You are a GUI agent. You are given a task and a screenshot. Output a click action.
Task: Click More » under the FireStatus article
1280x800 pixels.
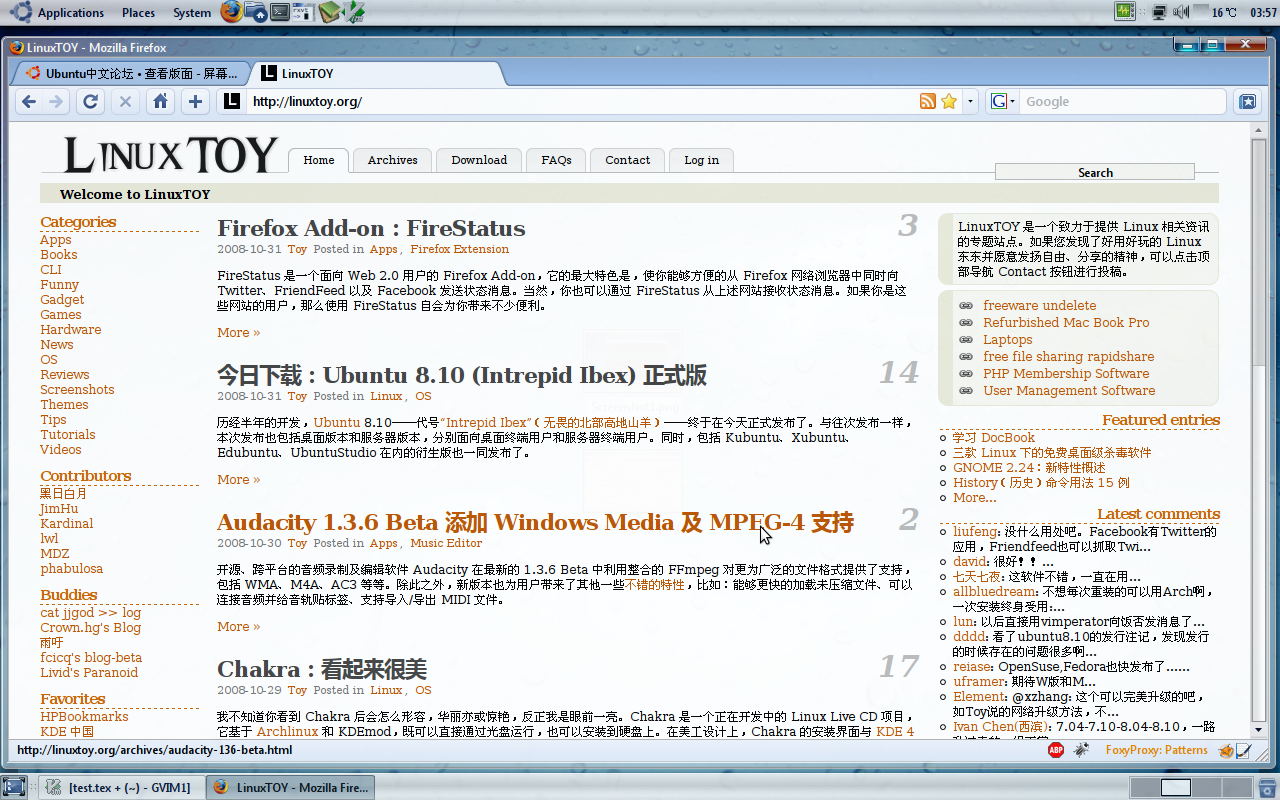(x=238, y=332)
